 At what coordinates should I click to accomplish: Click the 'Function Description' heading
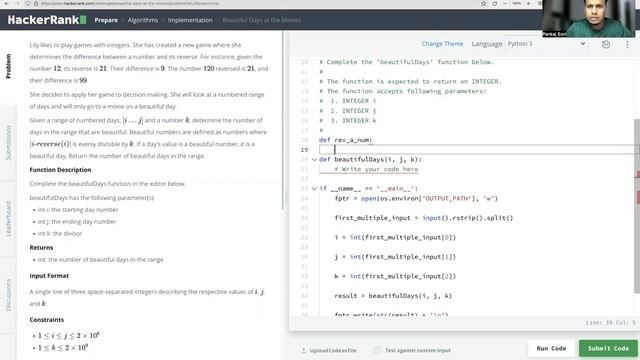(60, 170)
